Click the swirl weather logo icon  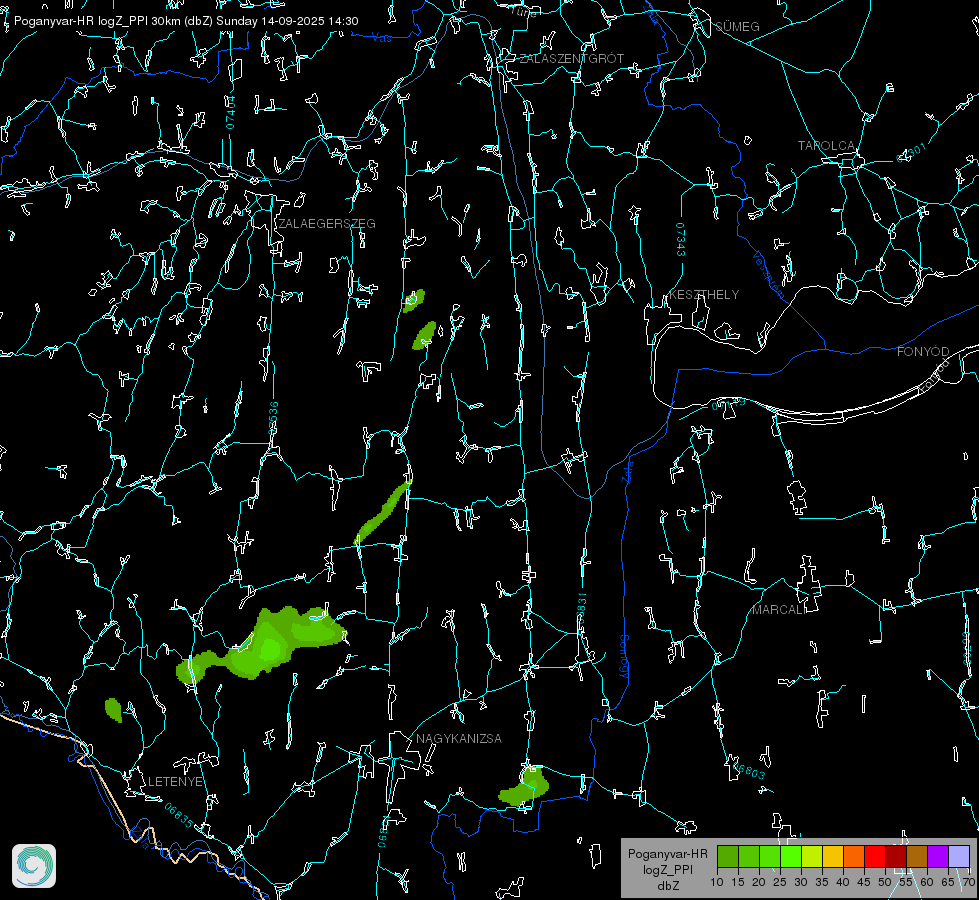coord(34,866)
